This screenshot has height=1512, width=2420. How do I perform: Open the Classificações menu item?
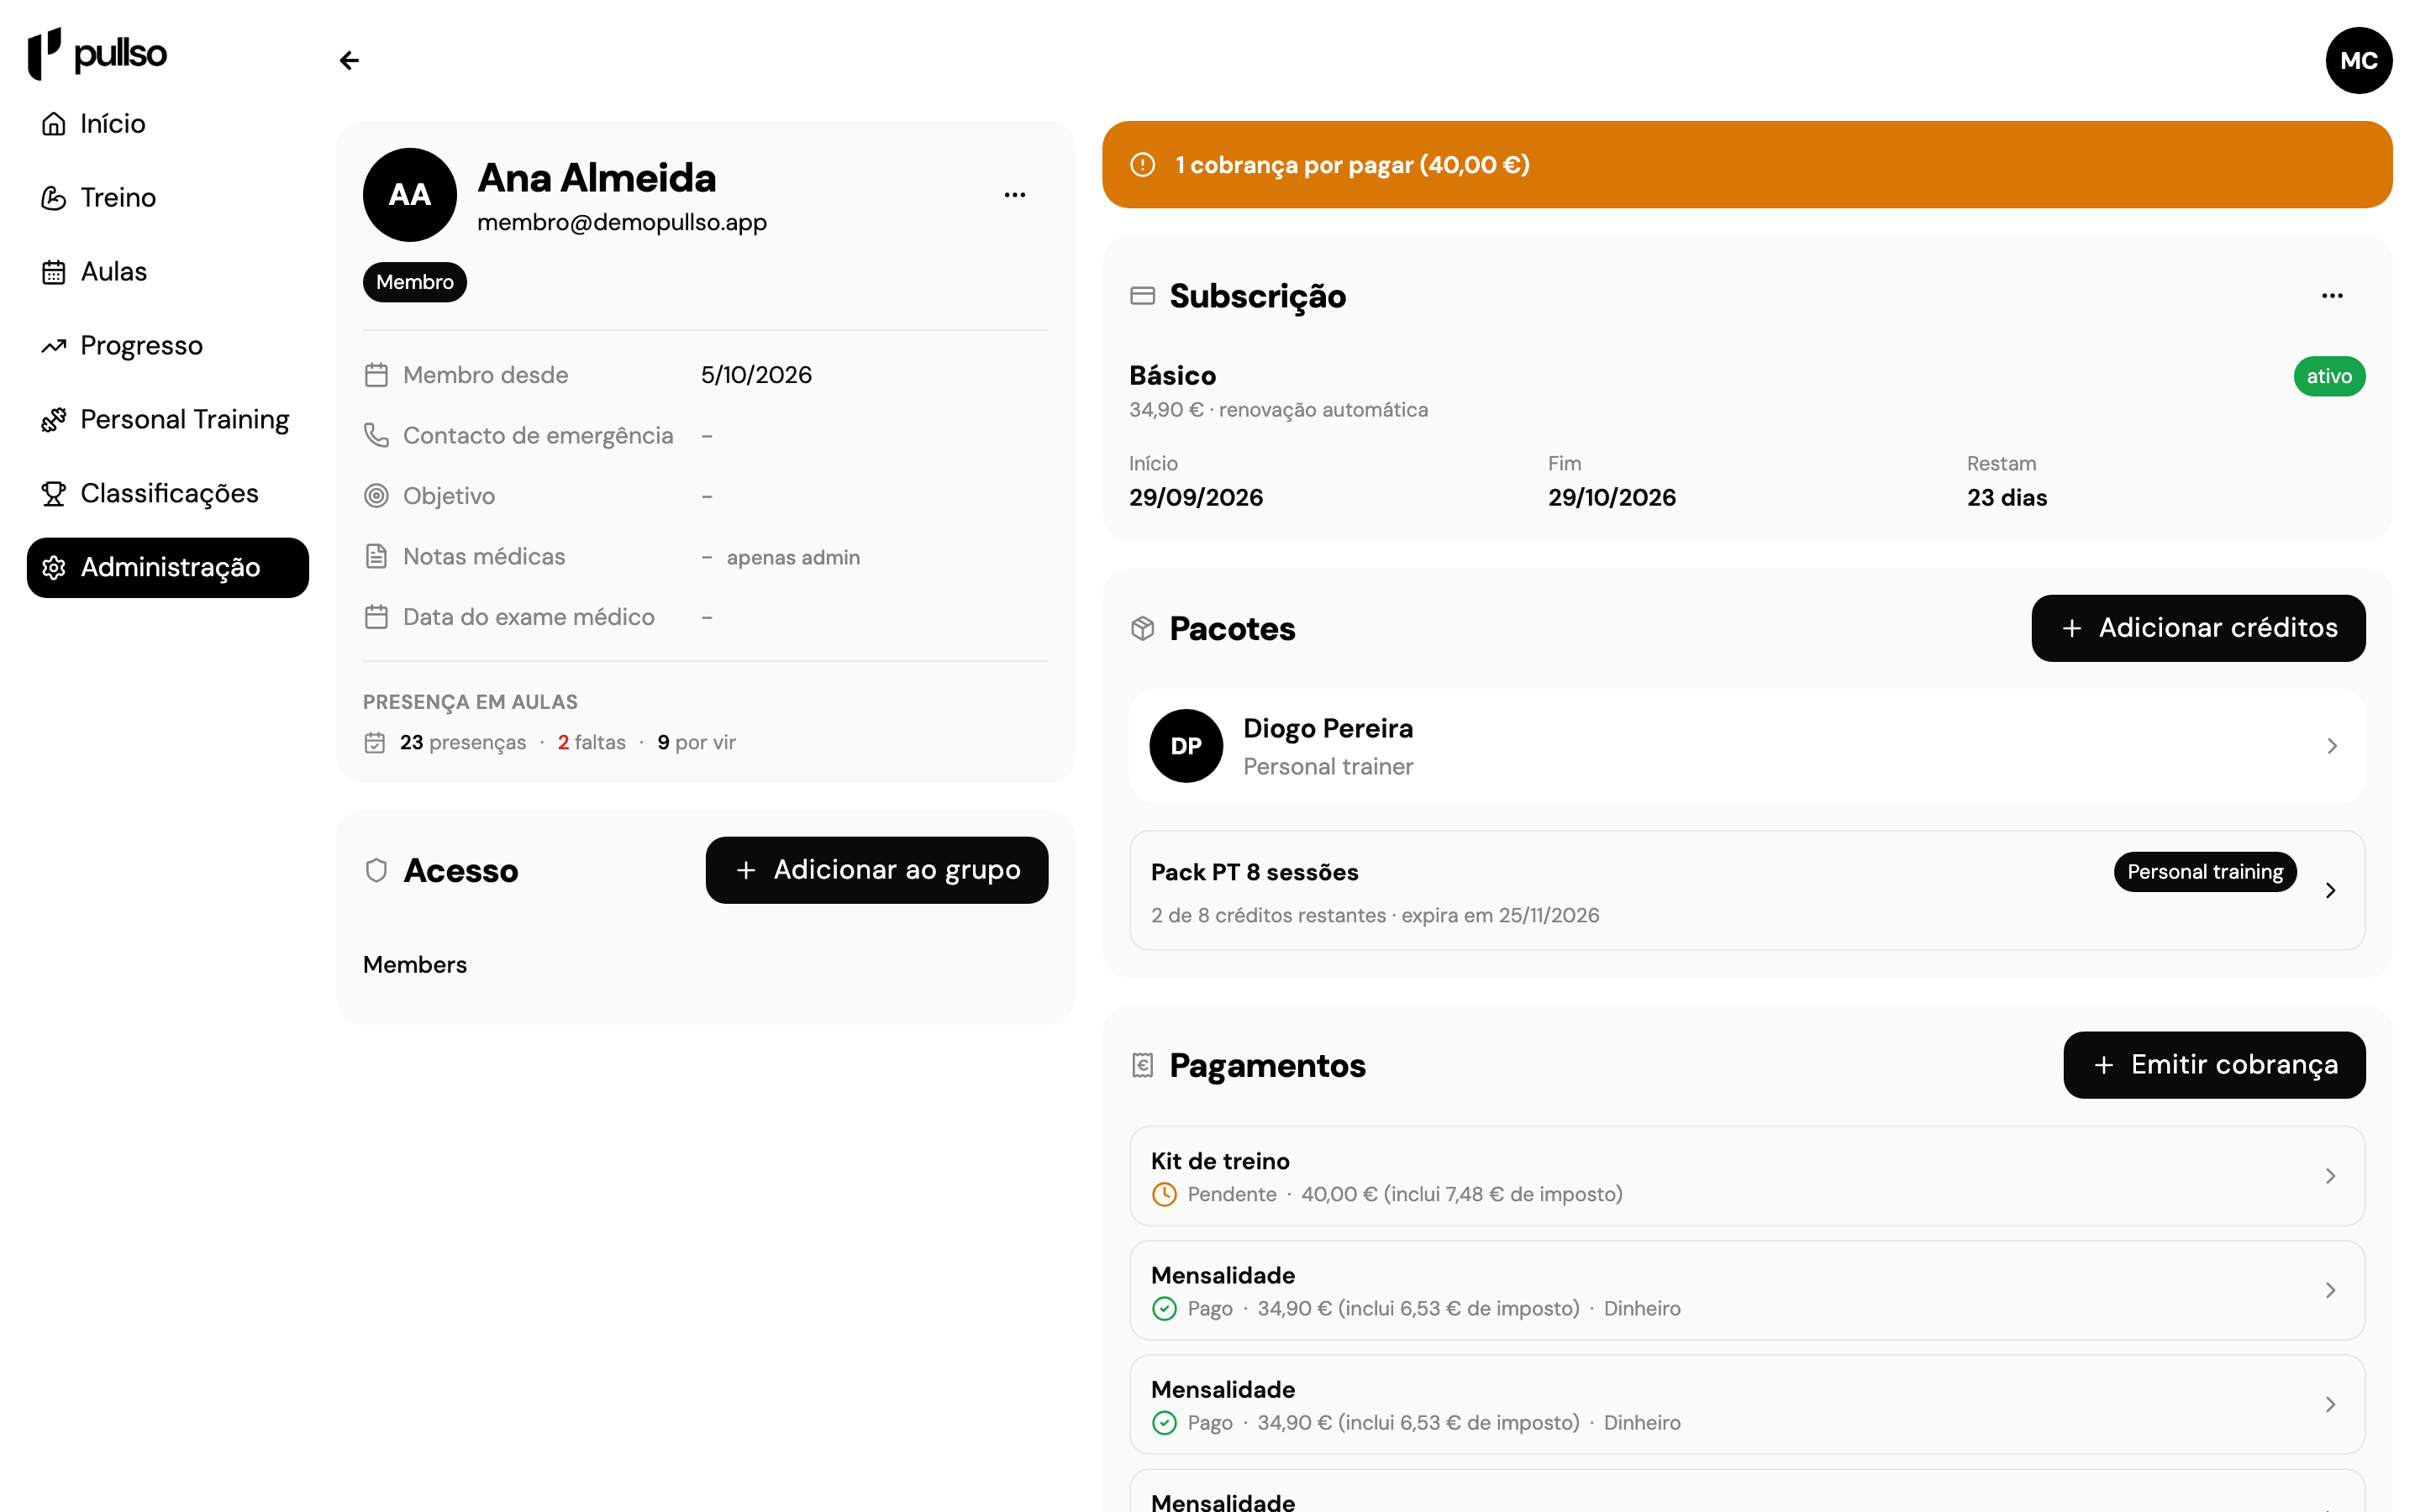(168, 494)
